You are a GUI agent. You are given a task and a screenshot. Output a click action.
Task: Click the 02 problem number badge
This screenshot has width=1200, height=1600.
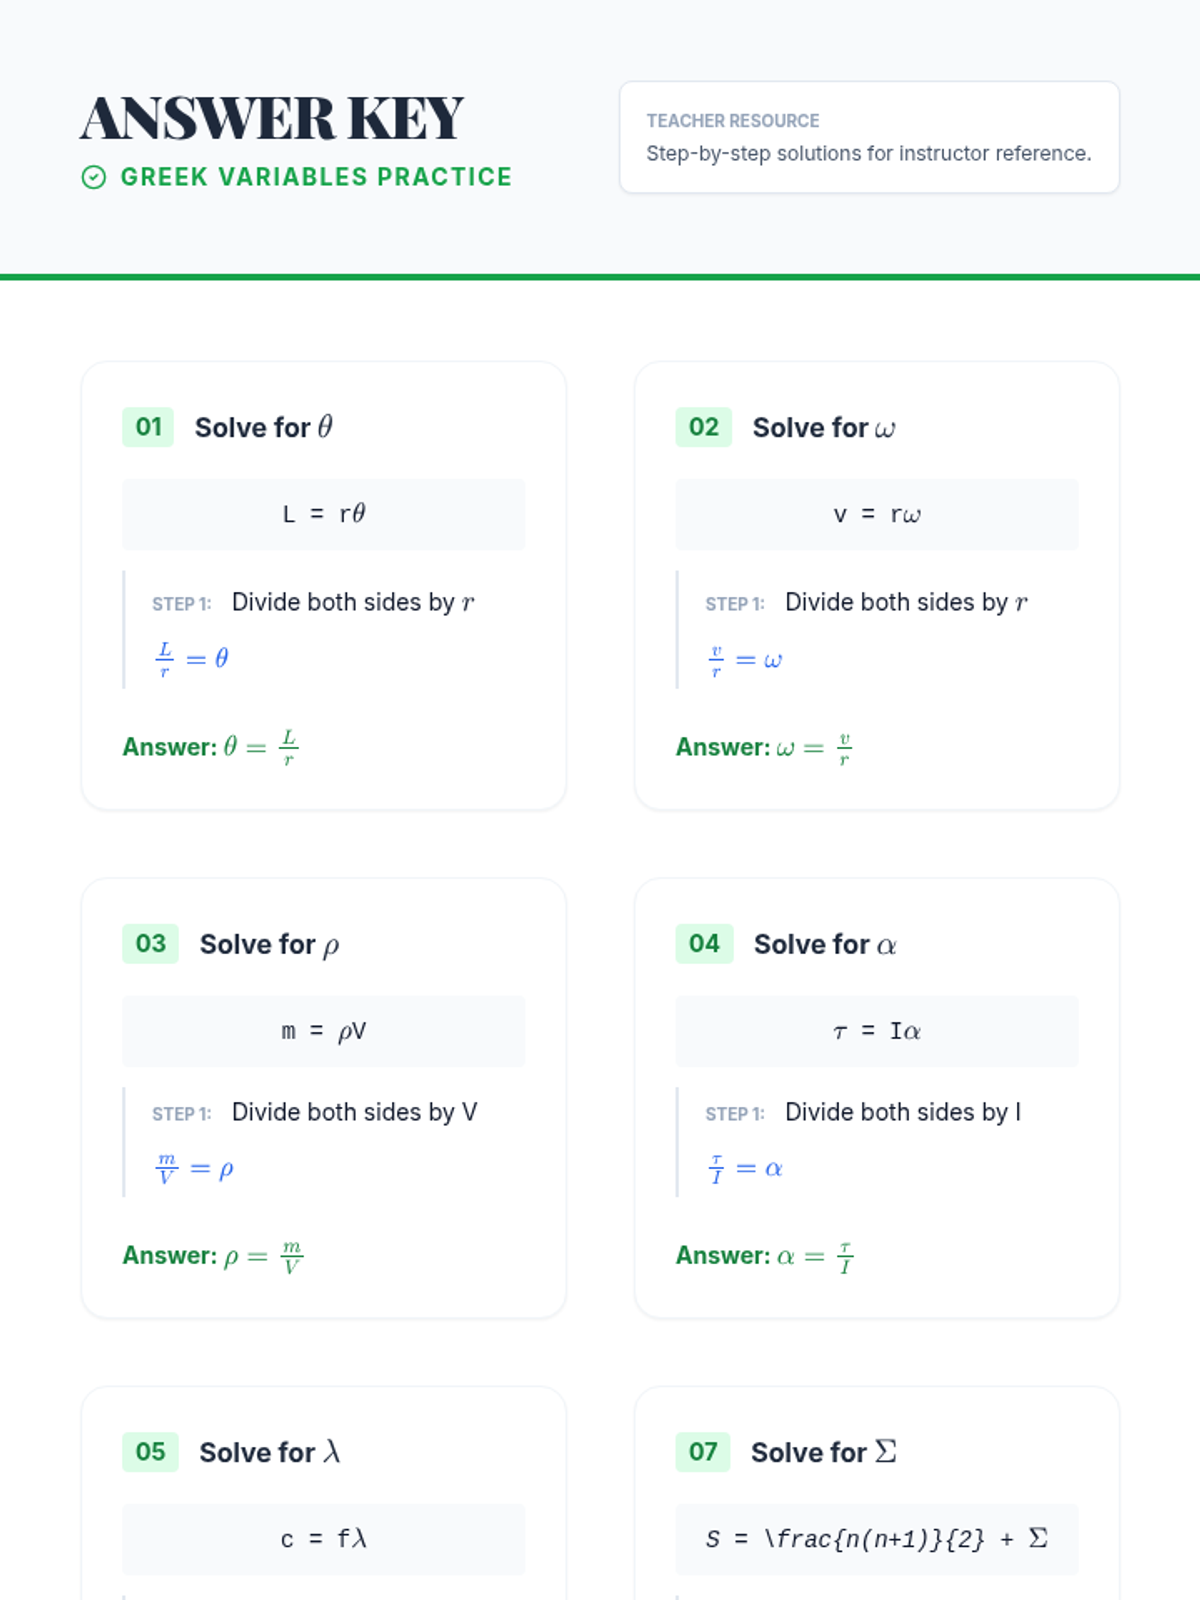pos(704,427)
